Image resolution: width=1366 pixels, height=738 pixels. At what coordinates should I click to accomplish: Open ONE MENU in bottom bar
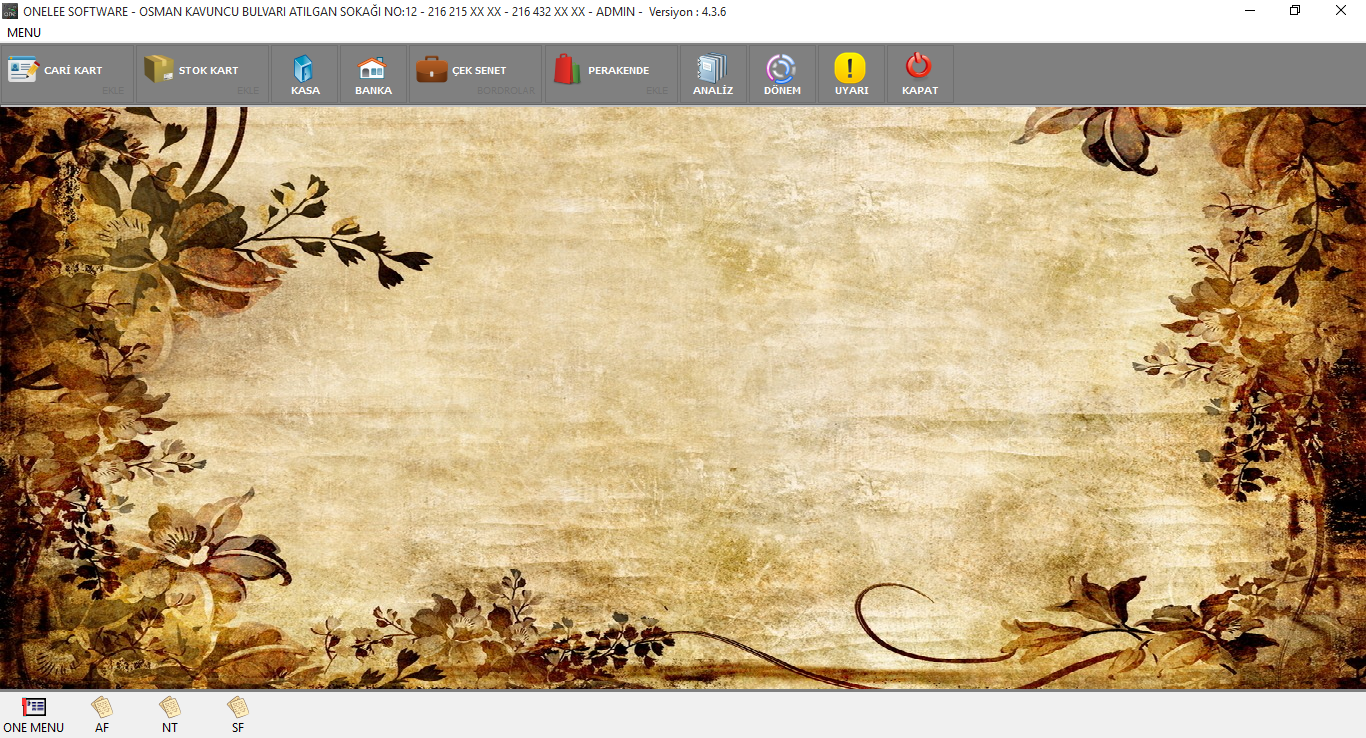point(34,715)
